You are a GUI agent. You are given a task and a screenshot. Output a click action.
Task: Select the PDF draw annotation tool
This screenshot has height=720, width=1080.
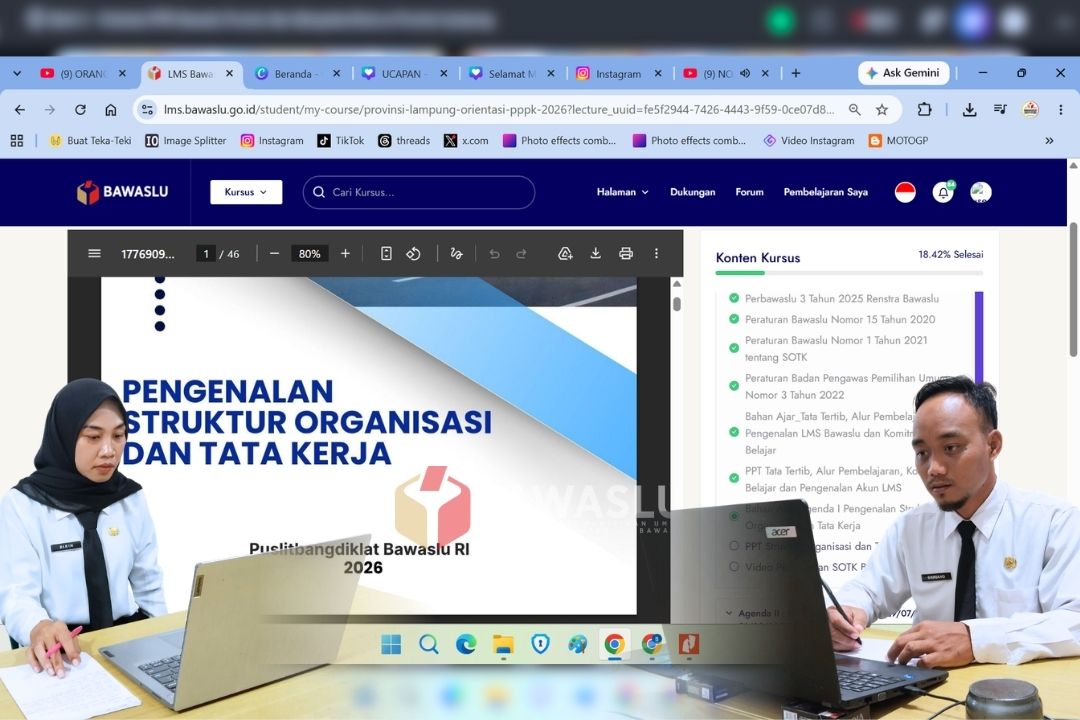456,254
